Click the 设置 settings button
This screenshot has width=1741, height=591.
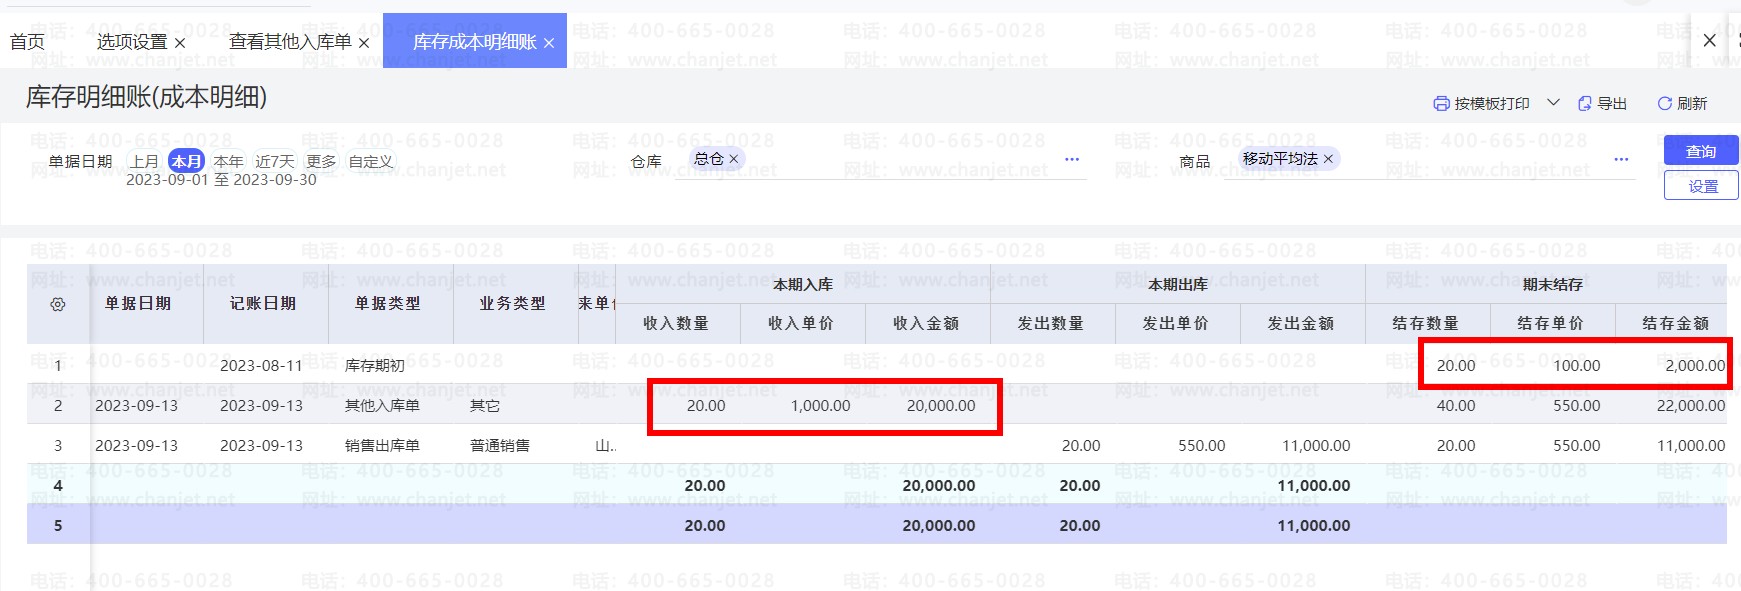(x=1701, y=186)
